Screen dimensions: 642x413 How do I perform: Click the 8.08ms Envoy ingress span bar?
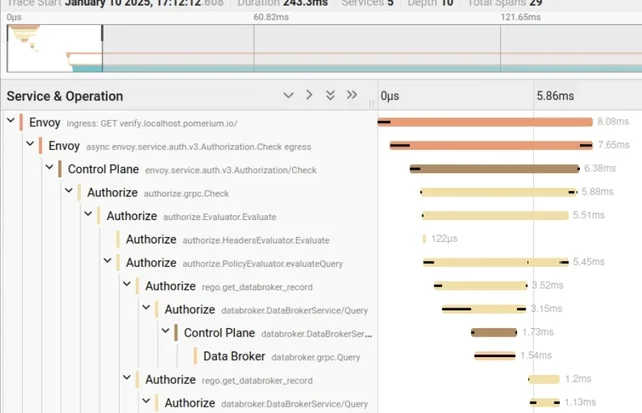pyautogui.click(x=485, y=122)
